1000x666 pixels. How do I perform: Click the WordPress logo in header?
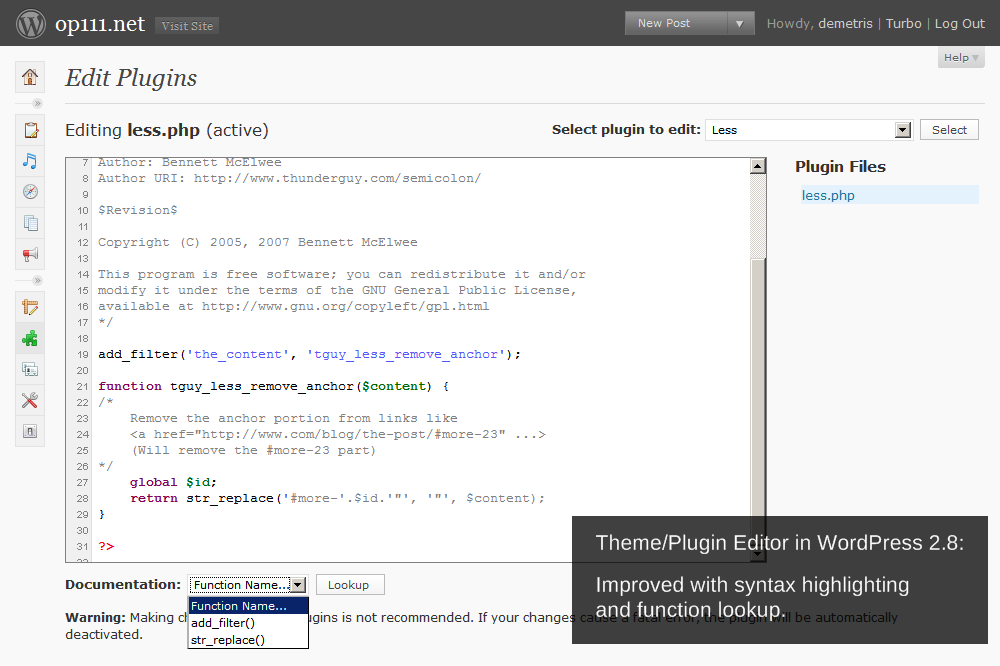[x=31, y=24]
